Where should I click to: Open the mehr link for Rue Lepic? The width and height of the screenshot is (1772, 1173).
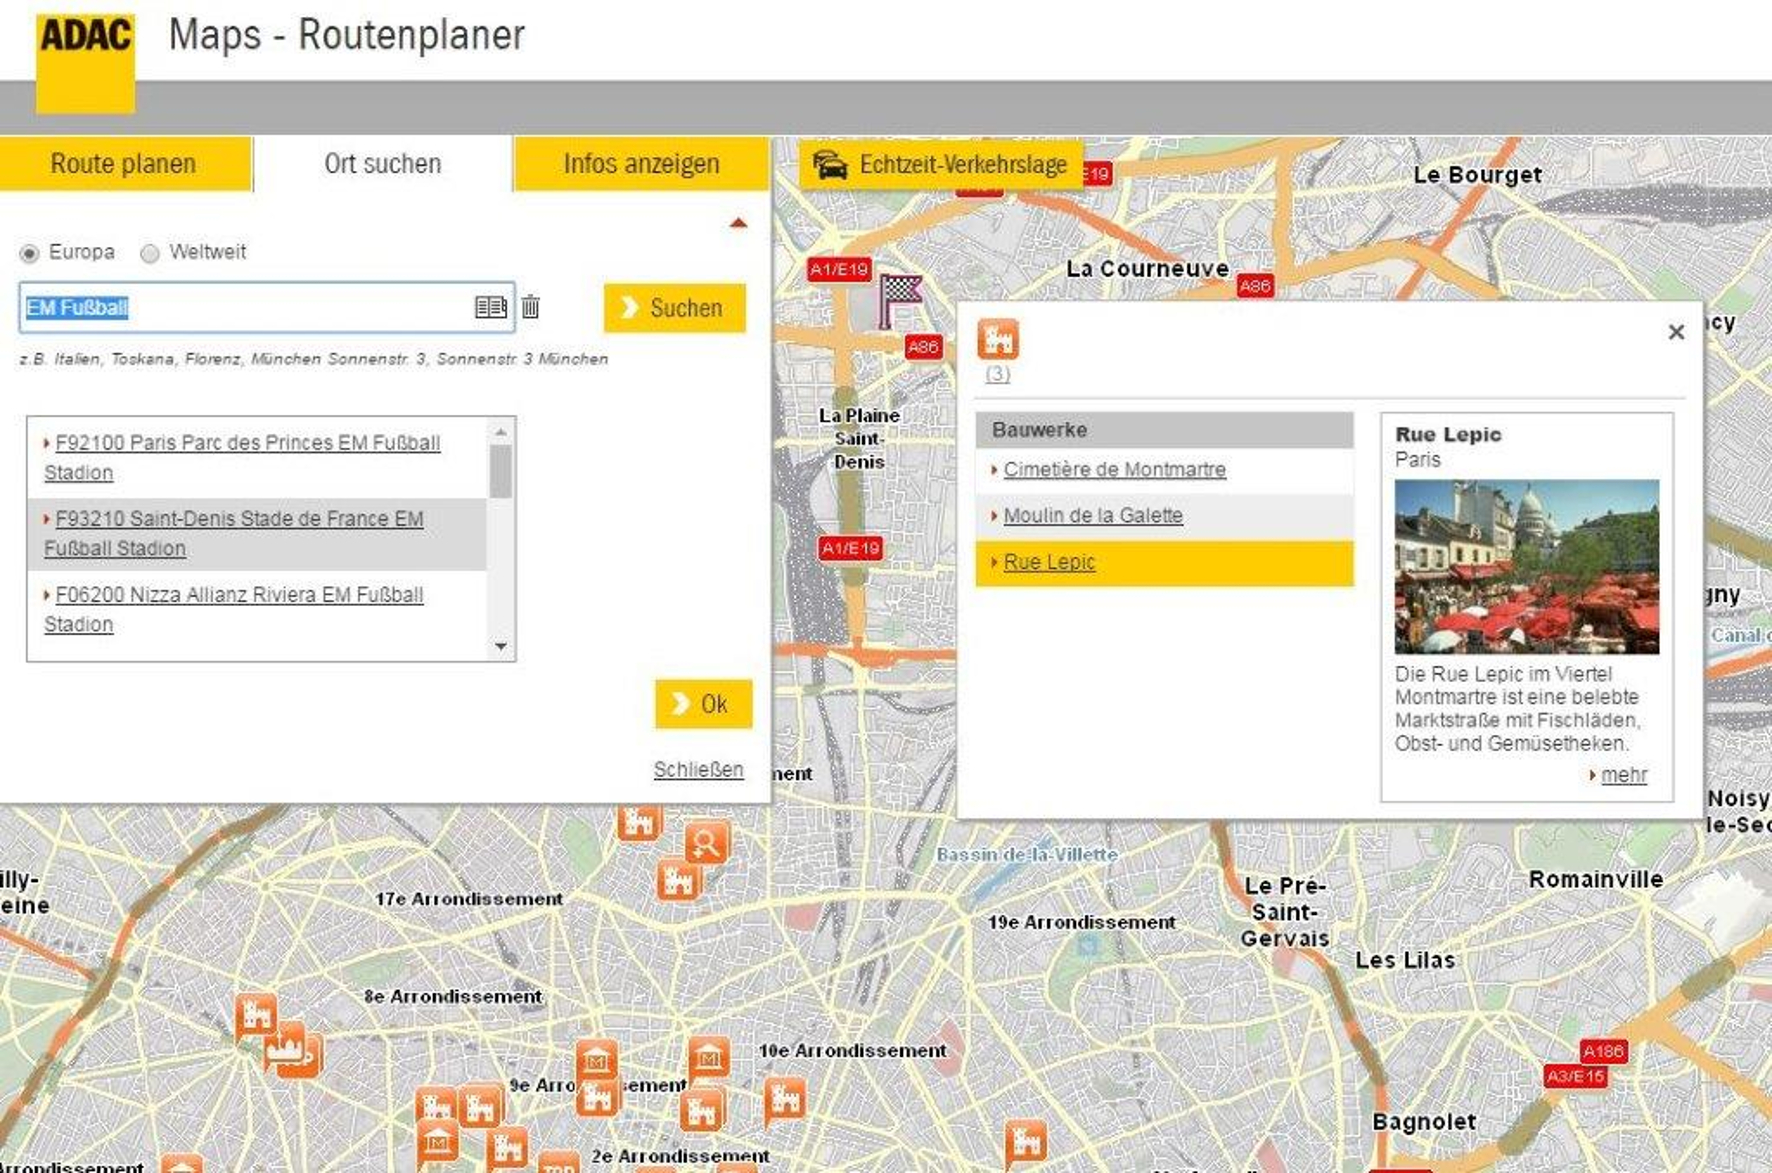click(x=1623, y=775)
